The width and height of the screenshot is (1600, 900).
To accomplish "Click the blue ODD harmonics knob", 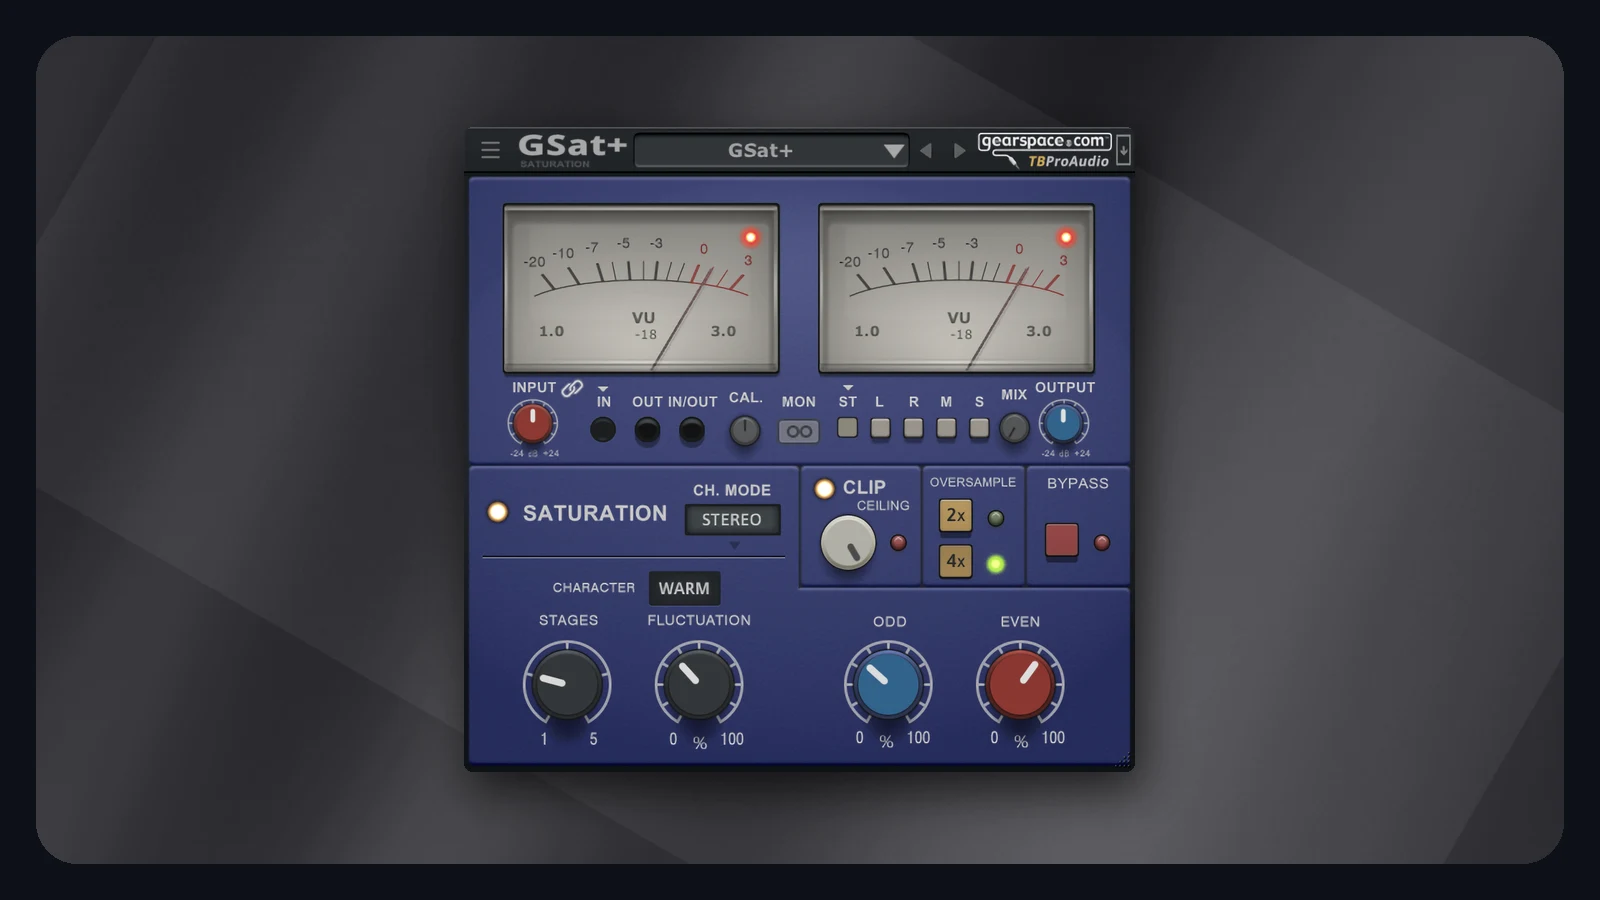I will 888,684.
